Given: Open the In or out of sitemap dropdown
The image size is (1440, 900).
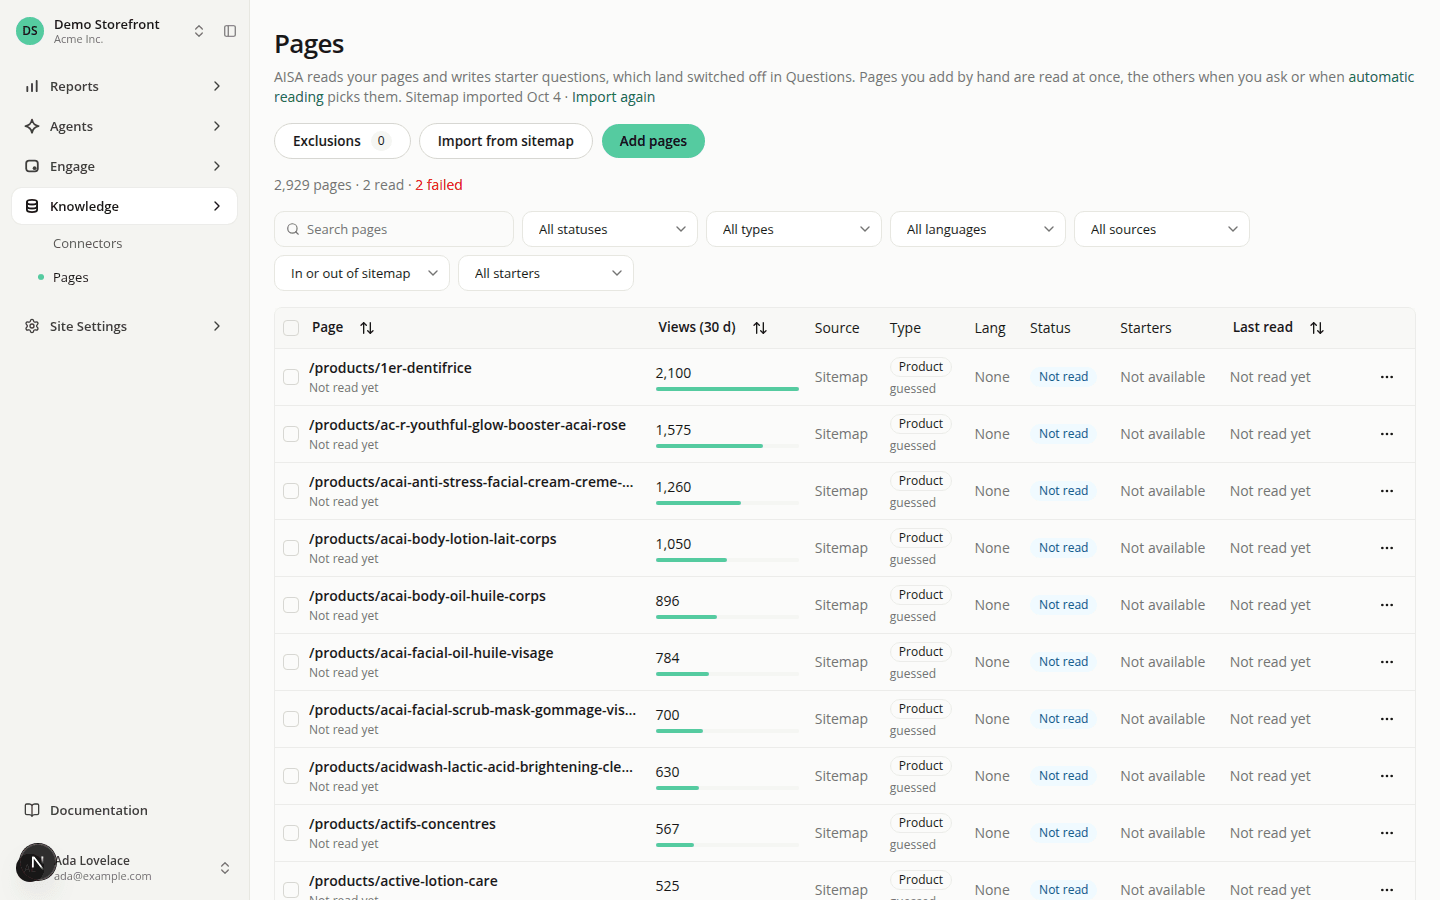Looking at the screenshot, I should (x=362, y=273).
